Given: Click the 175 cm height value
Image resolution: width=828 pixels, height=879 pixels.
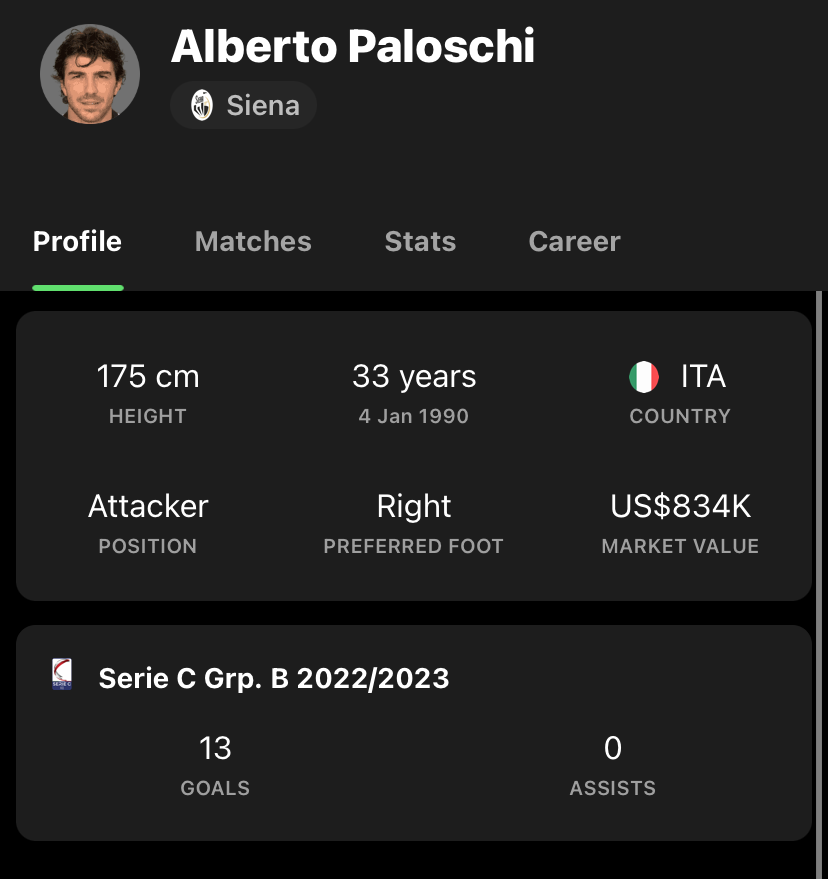Looking at the screenshot, I should point(148,376).
